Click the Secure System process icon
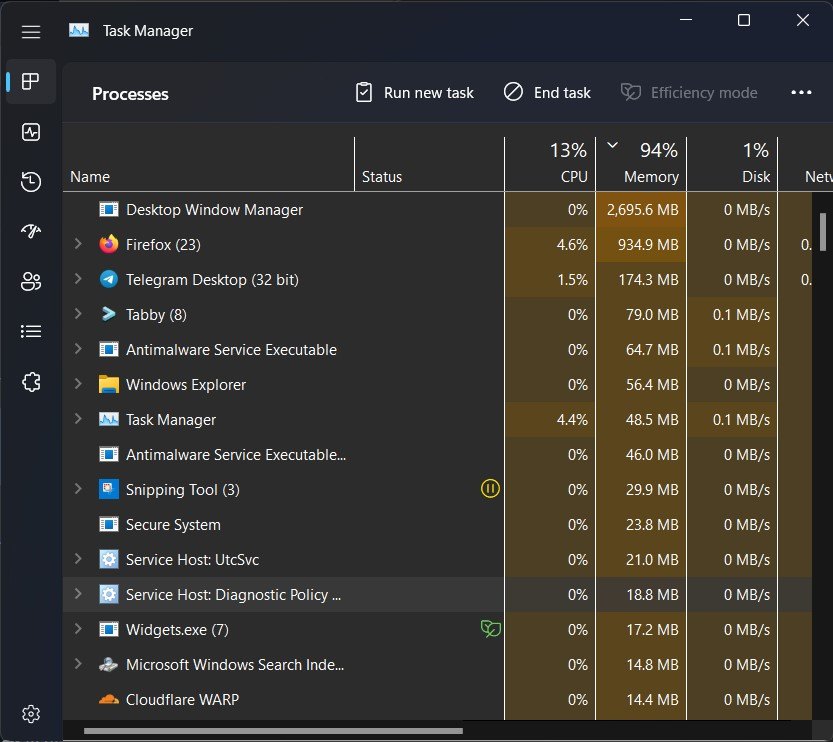The height and width of the screenshot is (742, 833). click(109, 524)
